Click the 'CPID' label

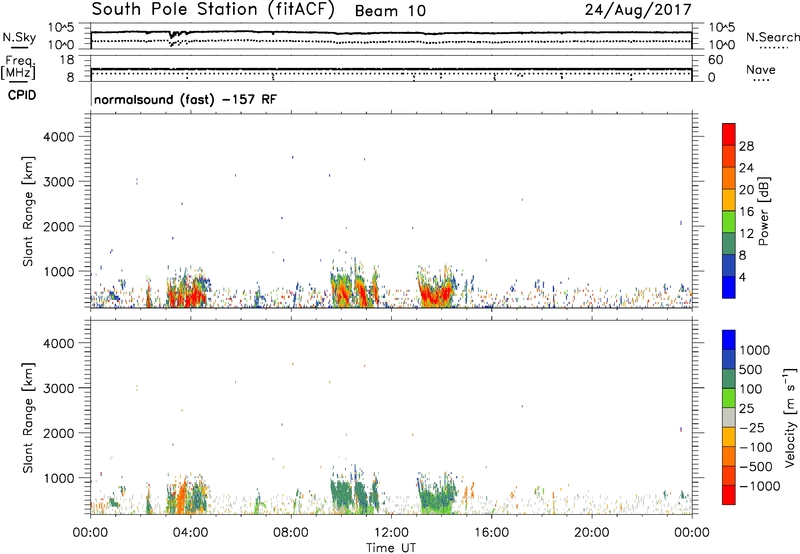22,95
